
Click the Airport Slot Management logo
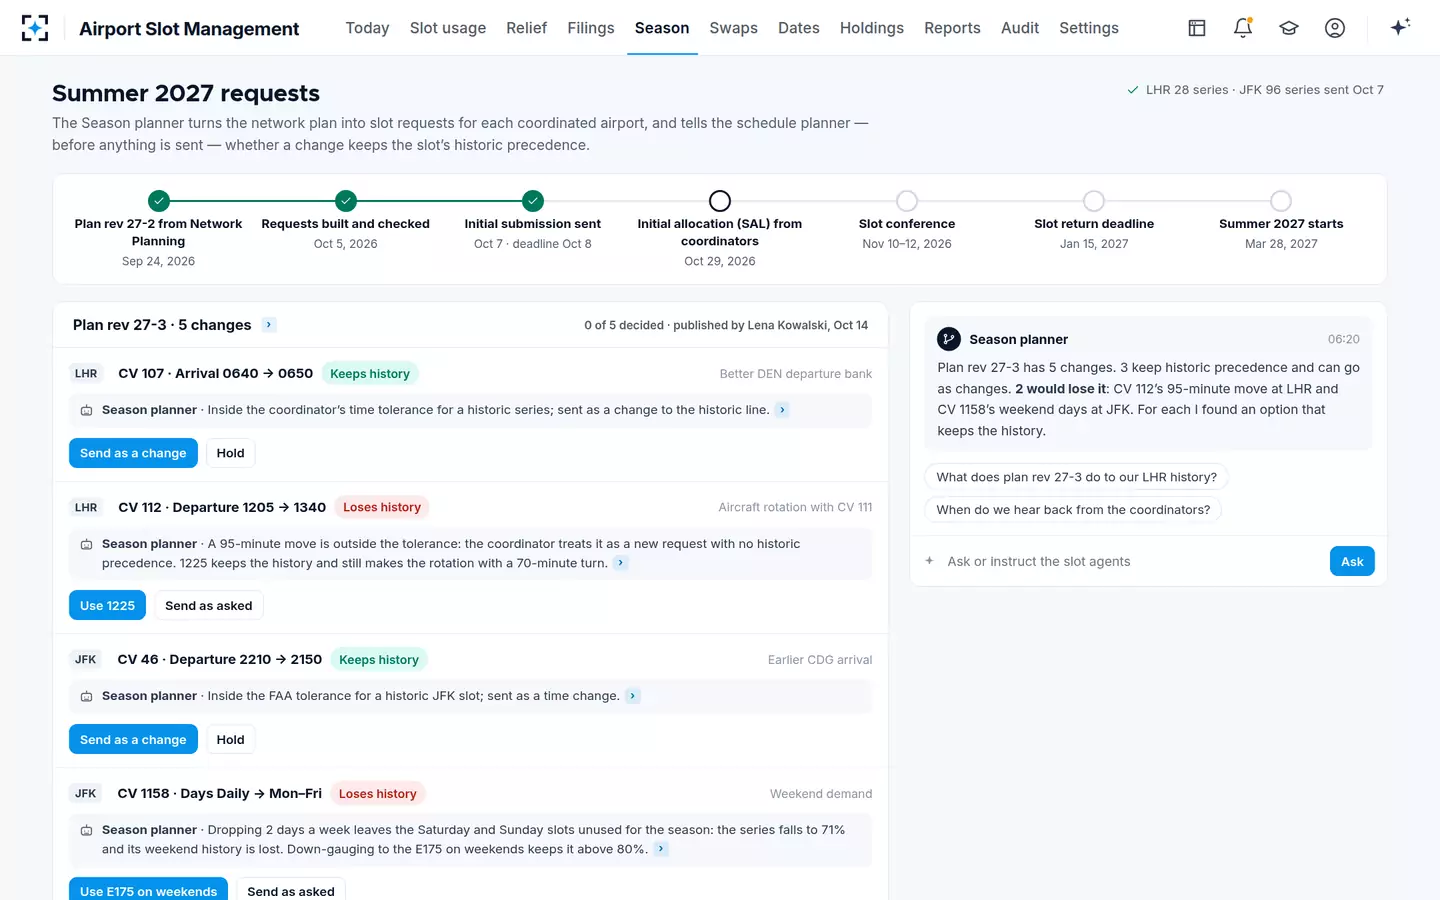tap(35, 28)
